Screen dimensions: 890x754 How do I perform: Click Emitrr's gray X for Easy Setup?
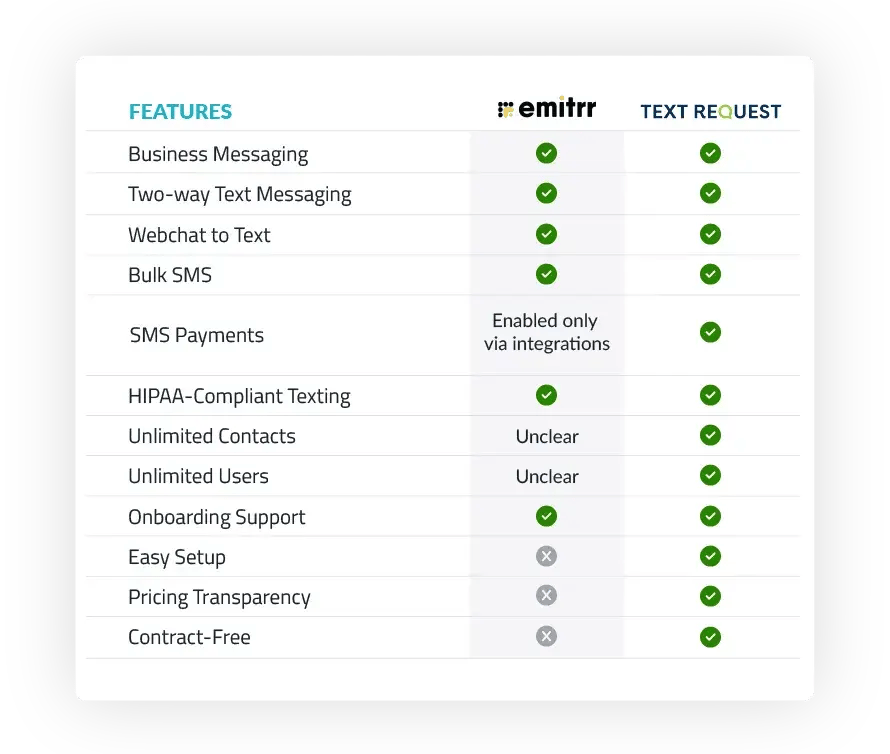[x=546, y=556]
